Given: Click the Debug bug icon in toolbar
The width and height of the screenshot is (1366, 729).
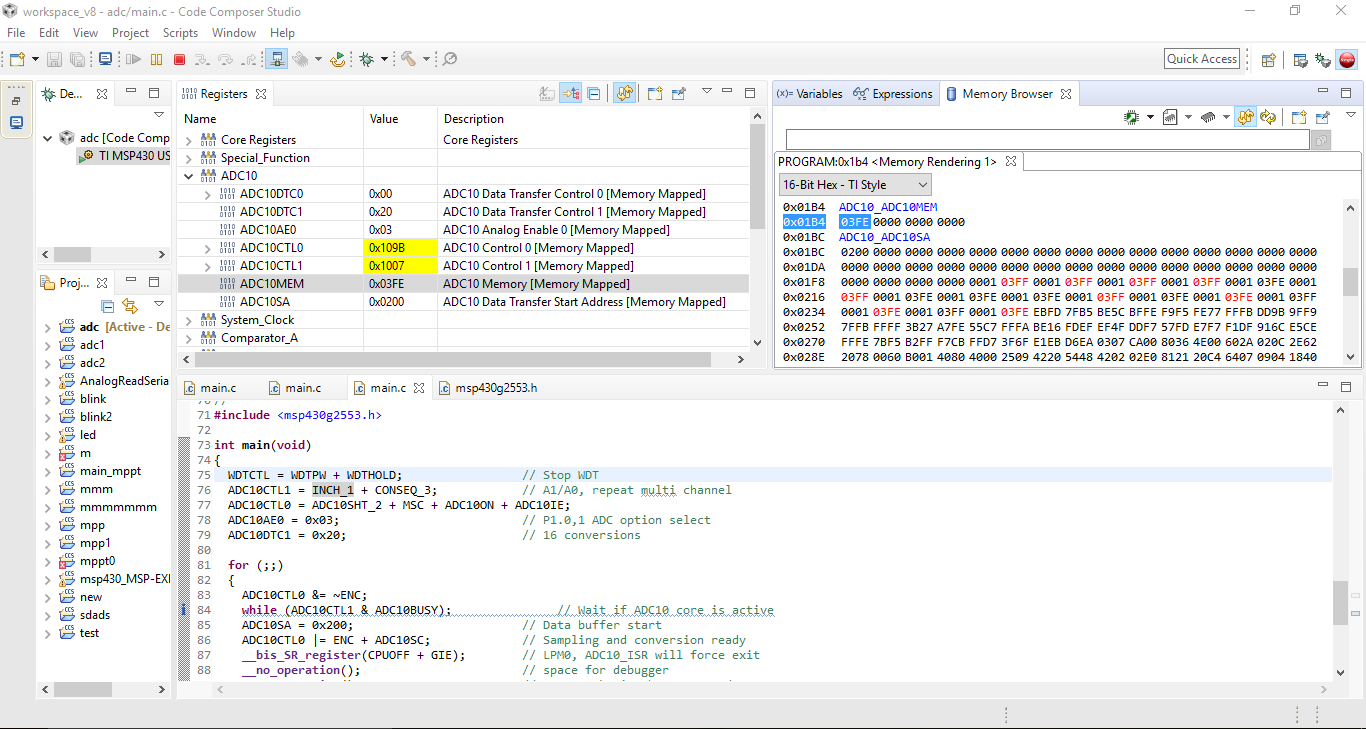Looking at the screenshot, I should click(367, 60).
